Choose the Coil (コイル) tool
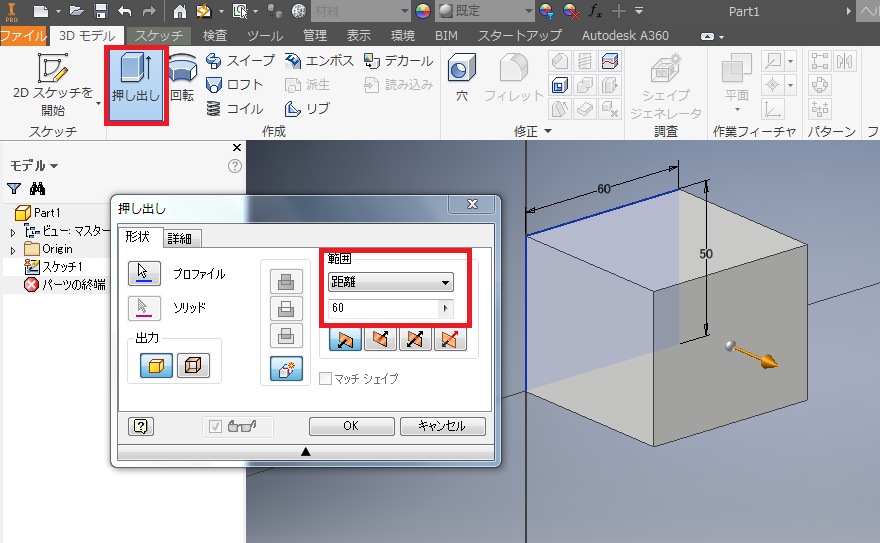 234,109
